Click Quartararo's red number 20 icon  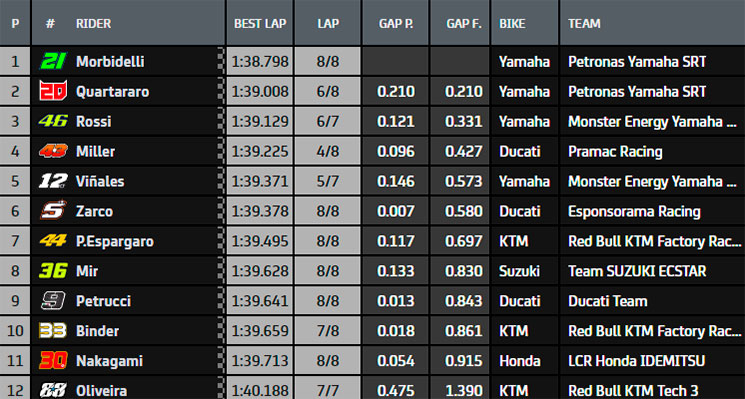(53, 91)
